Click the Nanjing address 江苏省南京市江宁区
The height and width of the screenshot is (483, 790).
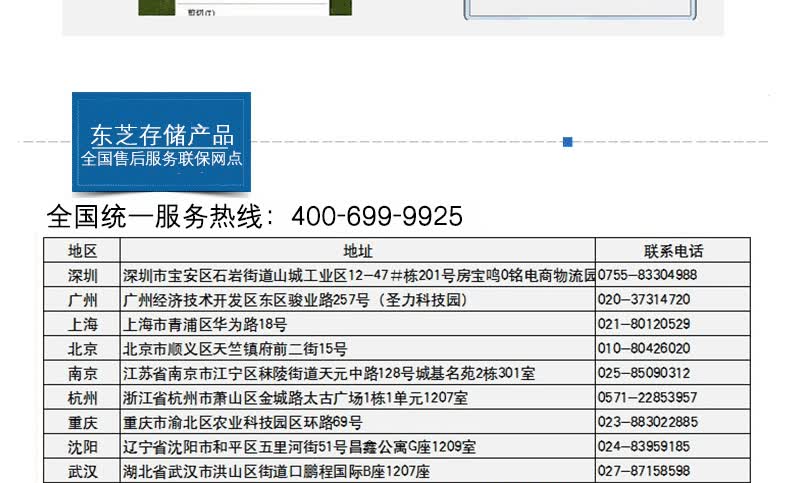tap(328, 374)
